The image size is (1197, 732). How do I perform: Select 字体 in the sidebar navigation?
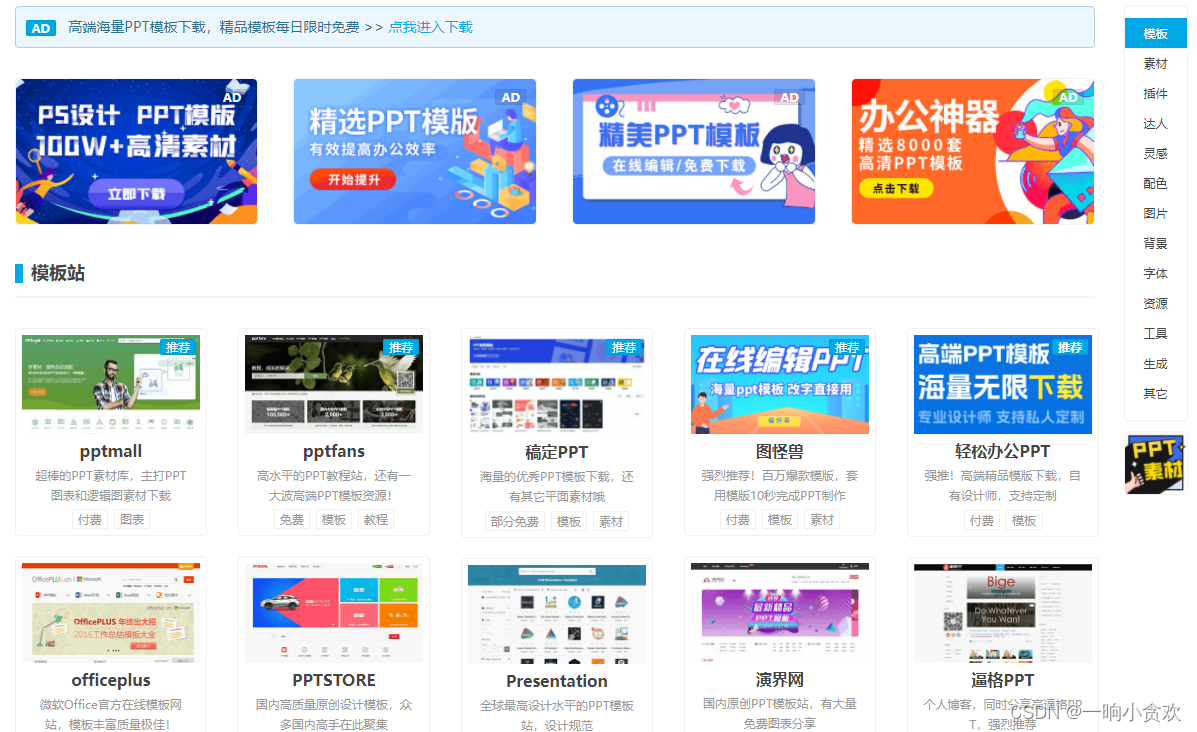pos(1155,273)
